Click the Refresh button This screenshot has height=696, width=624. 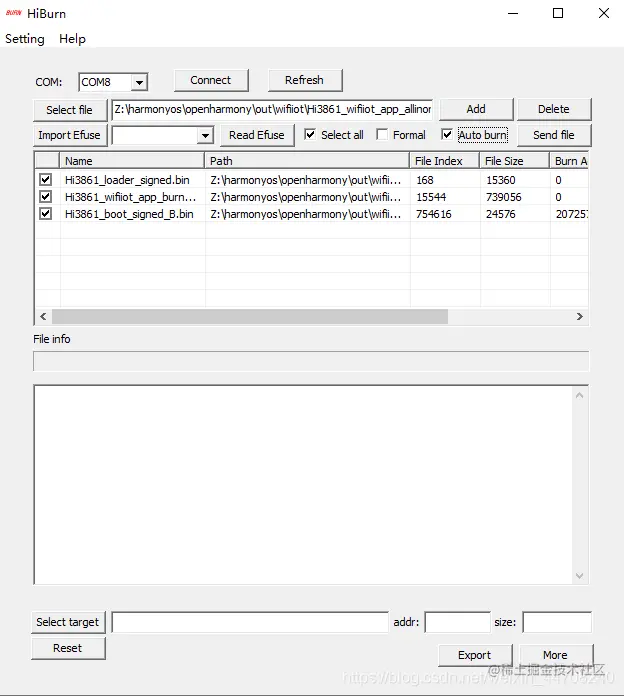click(304, 80)
